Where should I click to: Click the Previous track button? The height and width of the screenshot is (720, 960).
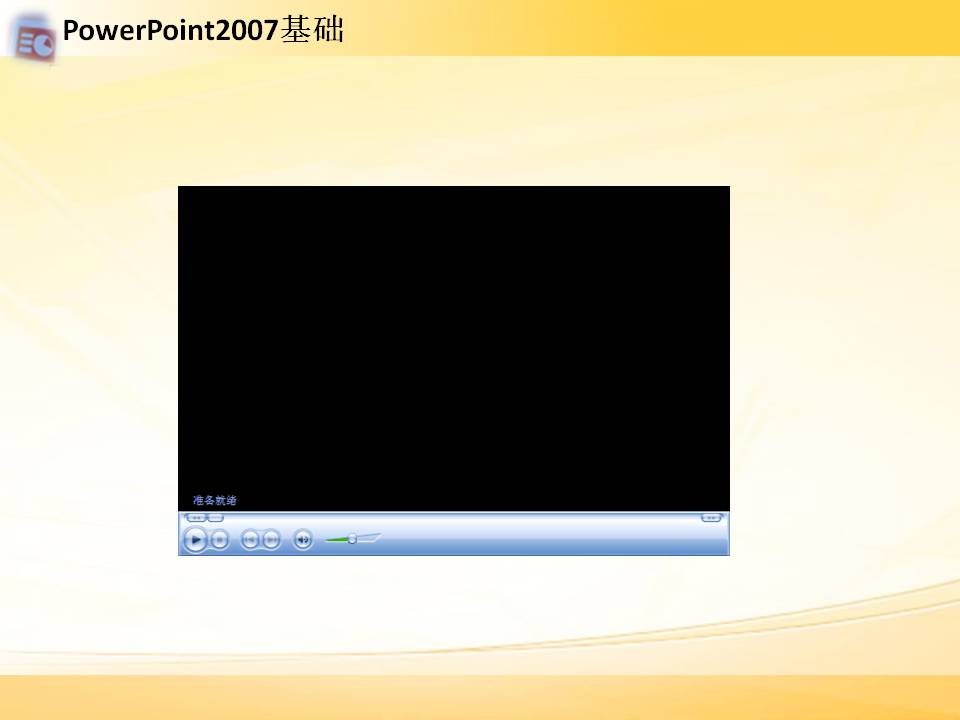tap(249, 540)
